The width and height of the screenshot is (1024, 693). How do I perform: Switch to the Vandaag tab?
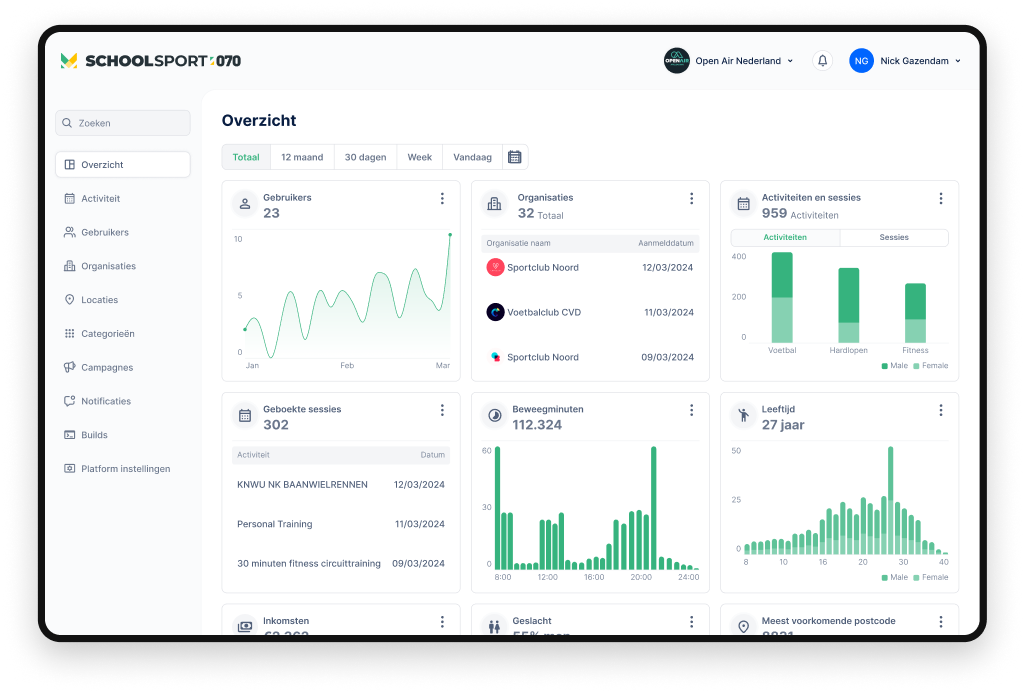pos(472,157)
